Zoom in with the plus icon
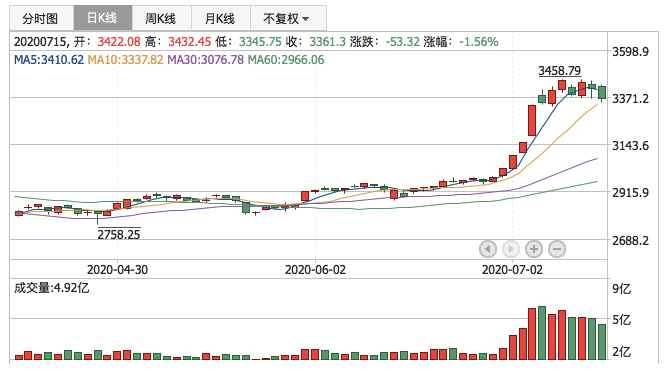This screenshot has width=664, height=371. [534, 249]
